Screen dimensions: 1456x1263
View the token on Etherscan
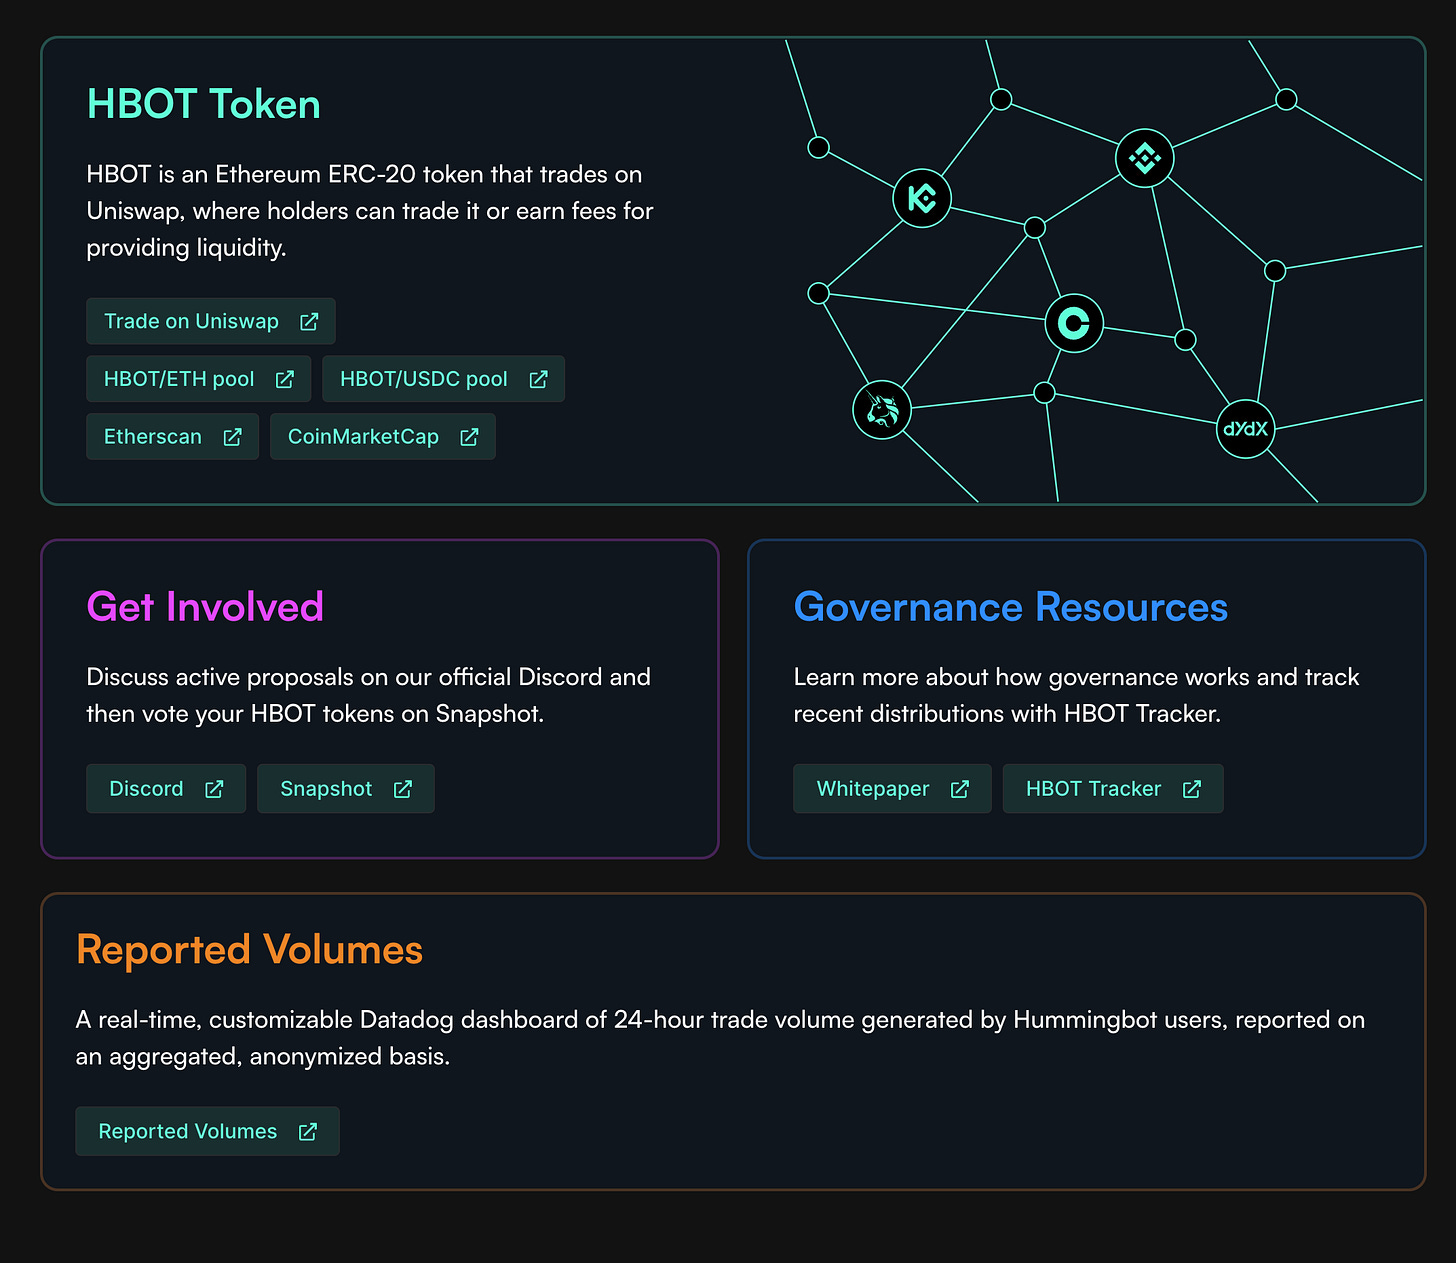coord(172,436)
